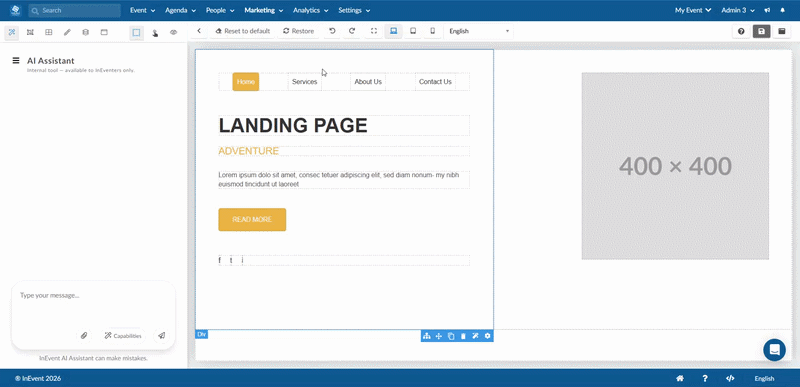Redo the last change
The height and width of the screenshot is (387, 800).
coord(352,31)
